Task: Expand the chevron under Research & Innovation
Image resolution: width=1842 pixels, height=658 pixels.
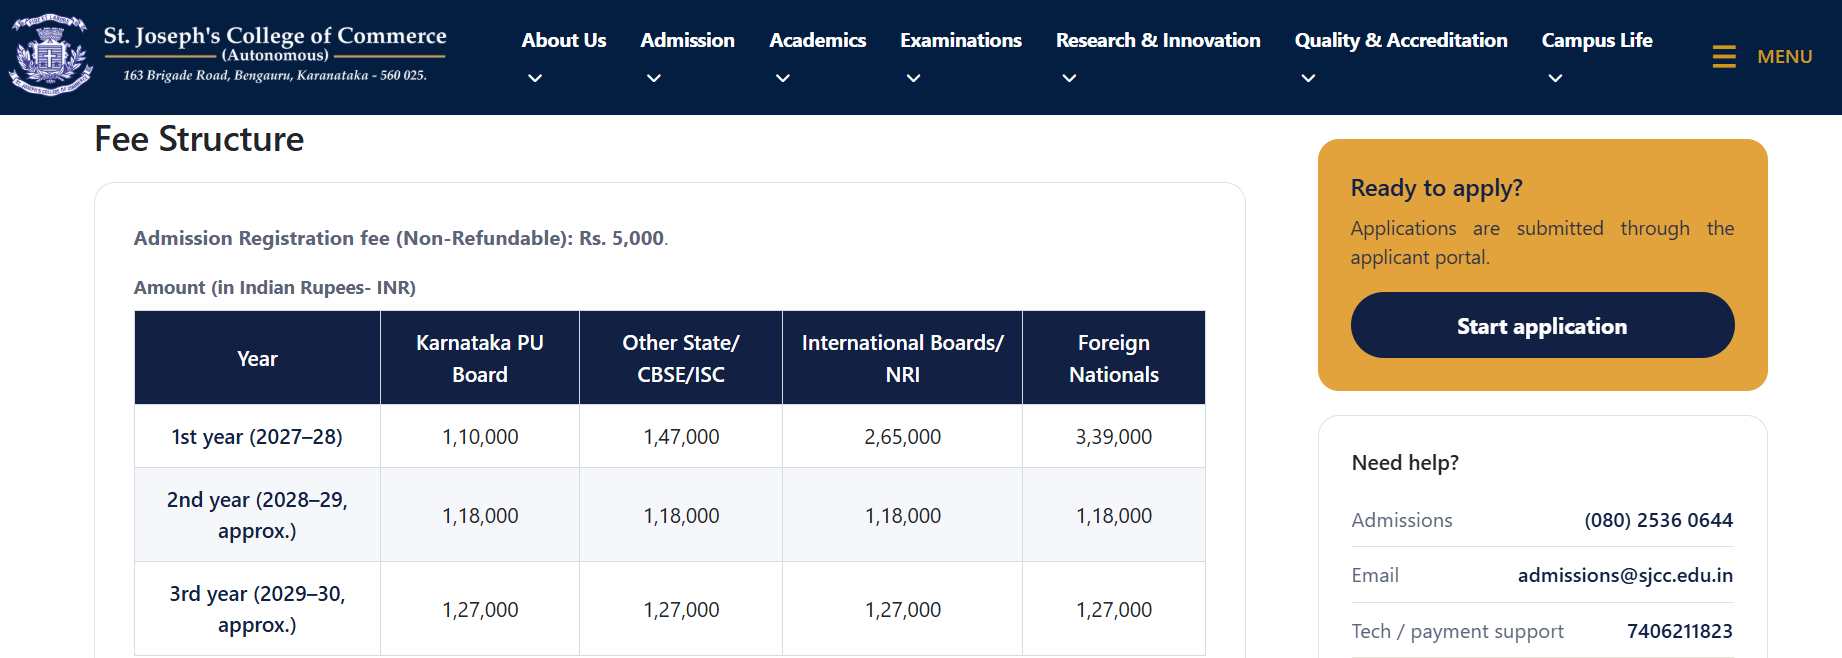Action: click(x=1069, y=78)
